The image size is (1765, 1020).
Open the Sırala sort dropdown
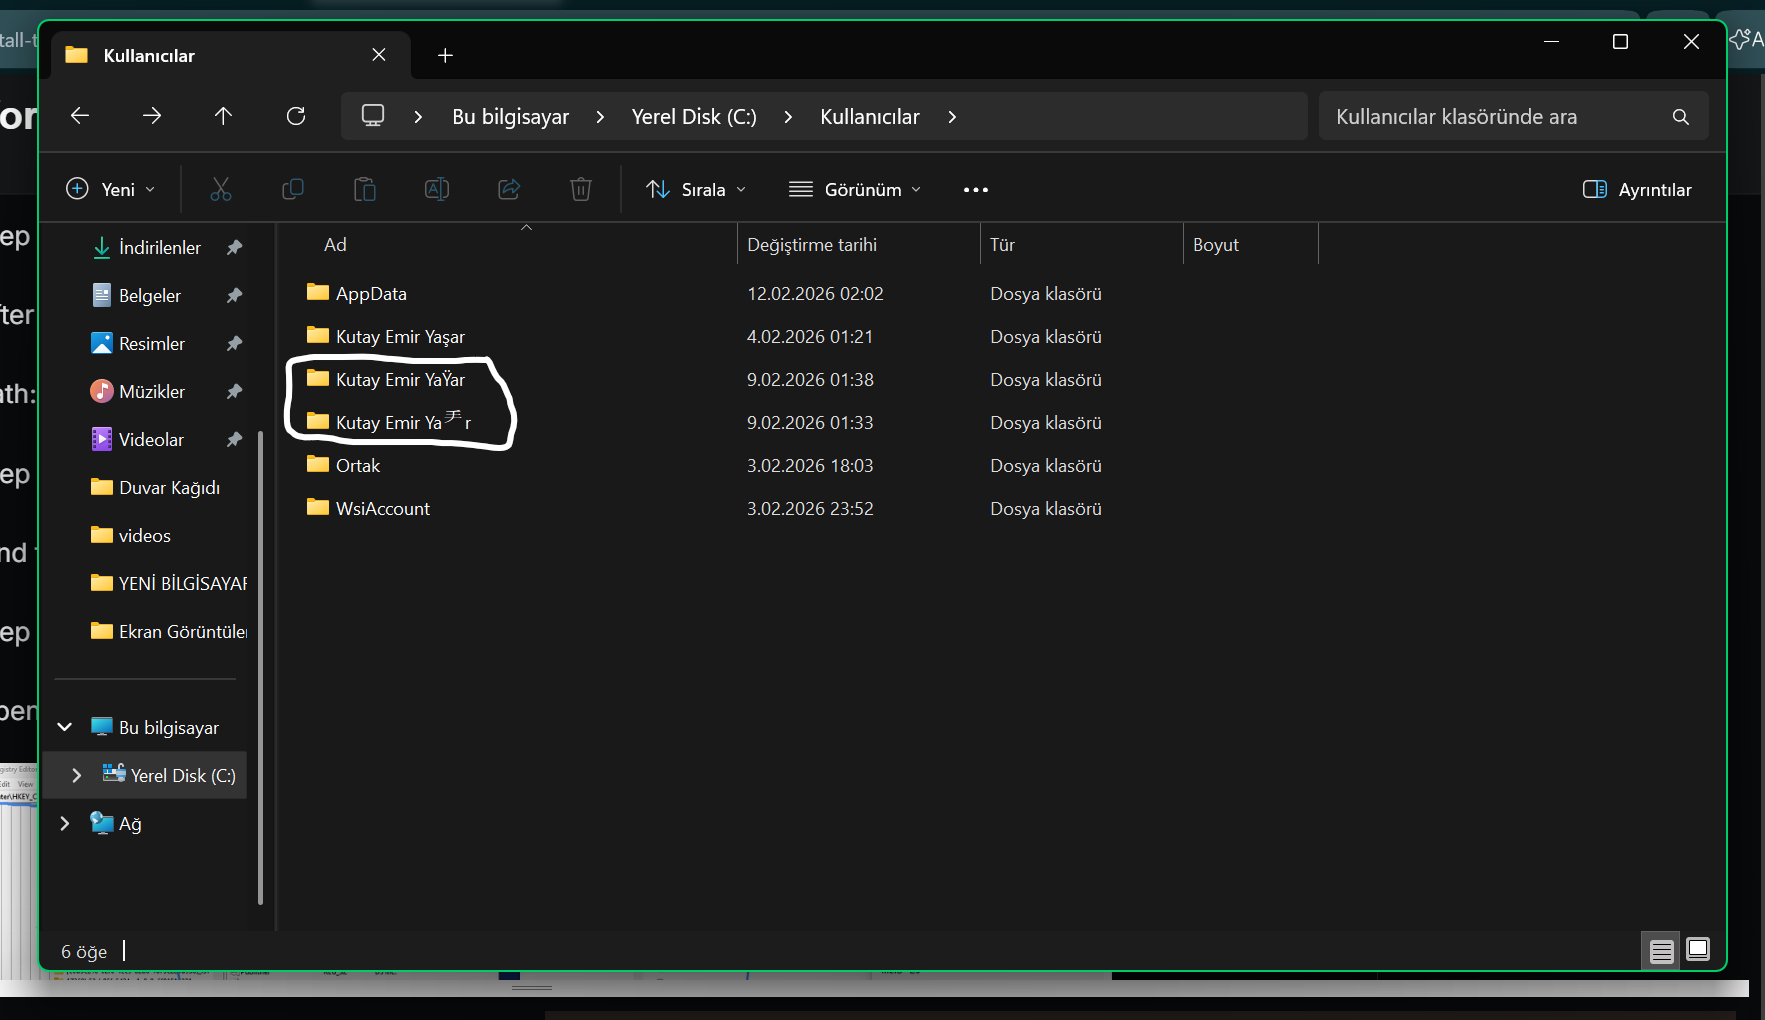point(696,190)
